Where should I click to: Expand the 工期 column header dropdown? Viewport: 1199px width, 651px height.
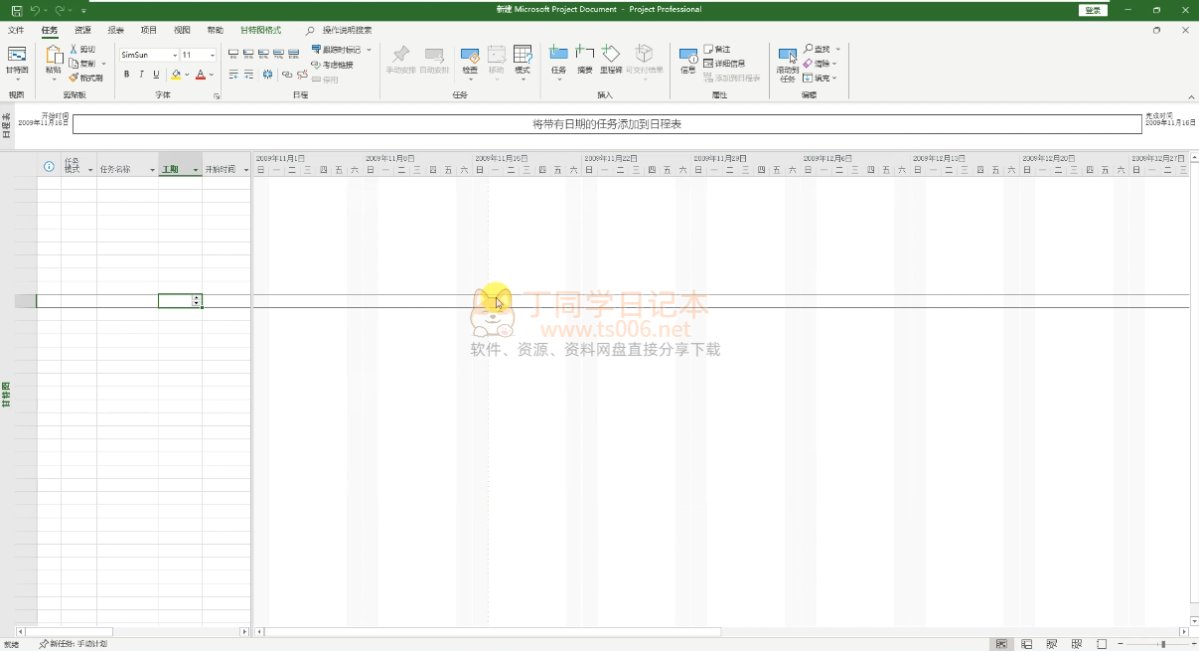[196, 170]
